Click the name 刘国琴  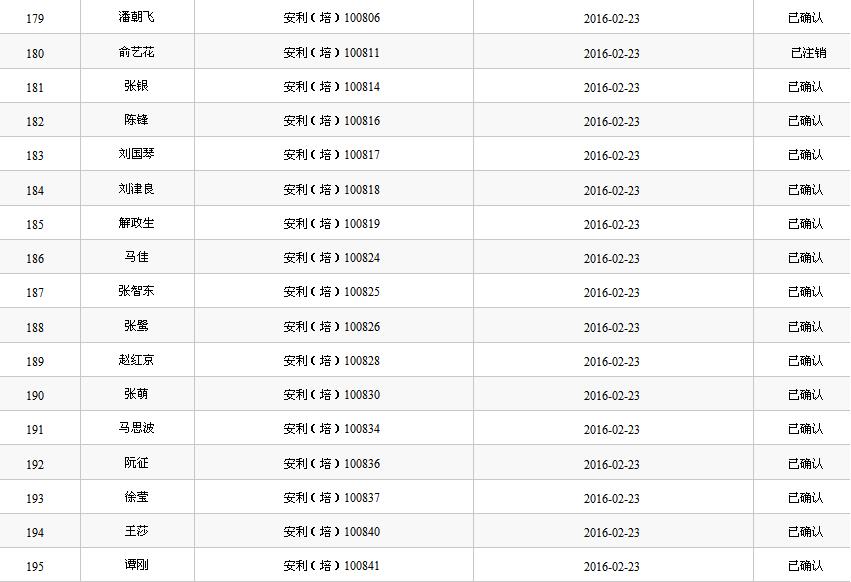[136, 155]
